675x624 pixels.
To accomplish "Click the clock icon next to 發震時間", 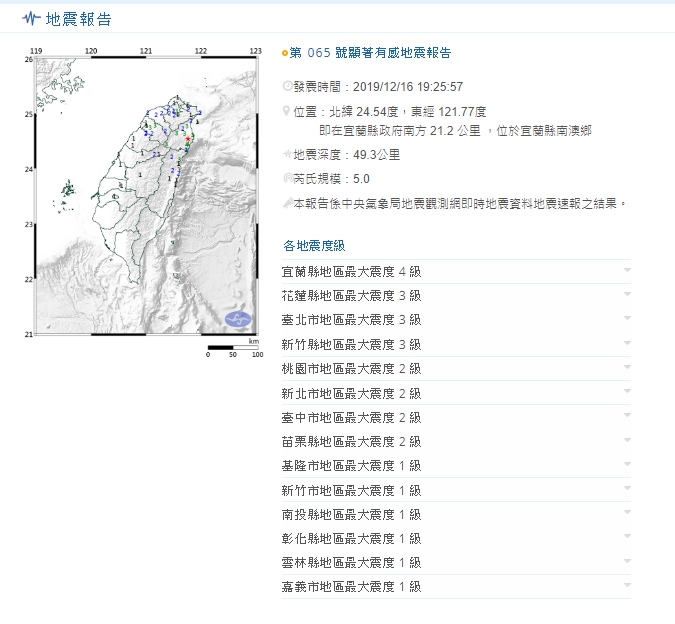I will click(288, 87).
